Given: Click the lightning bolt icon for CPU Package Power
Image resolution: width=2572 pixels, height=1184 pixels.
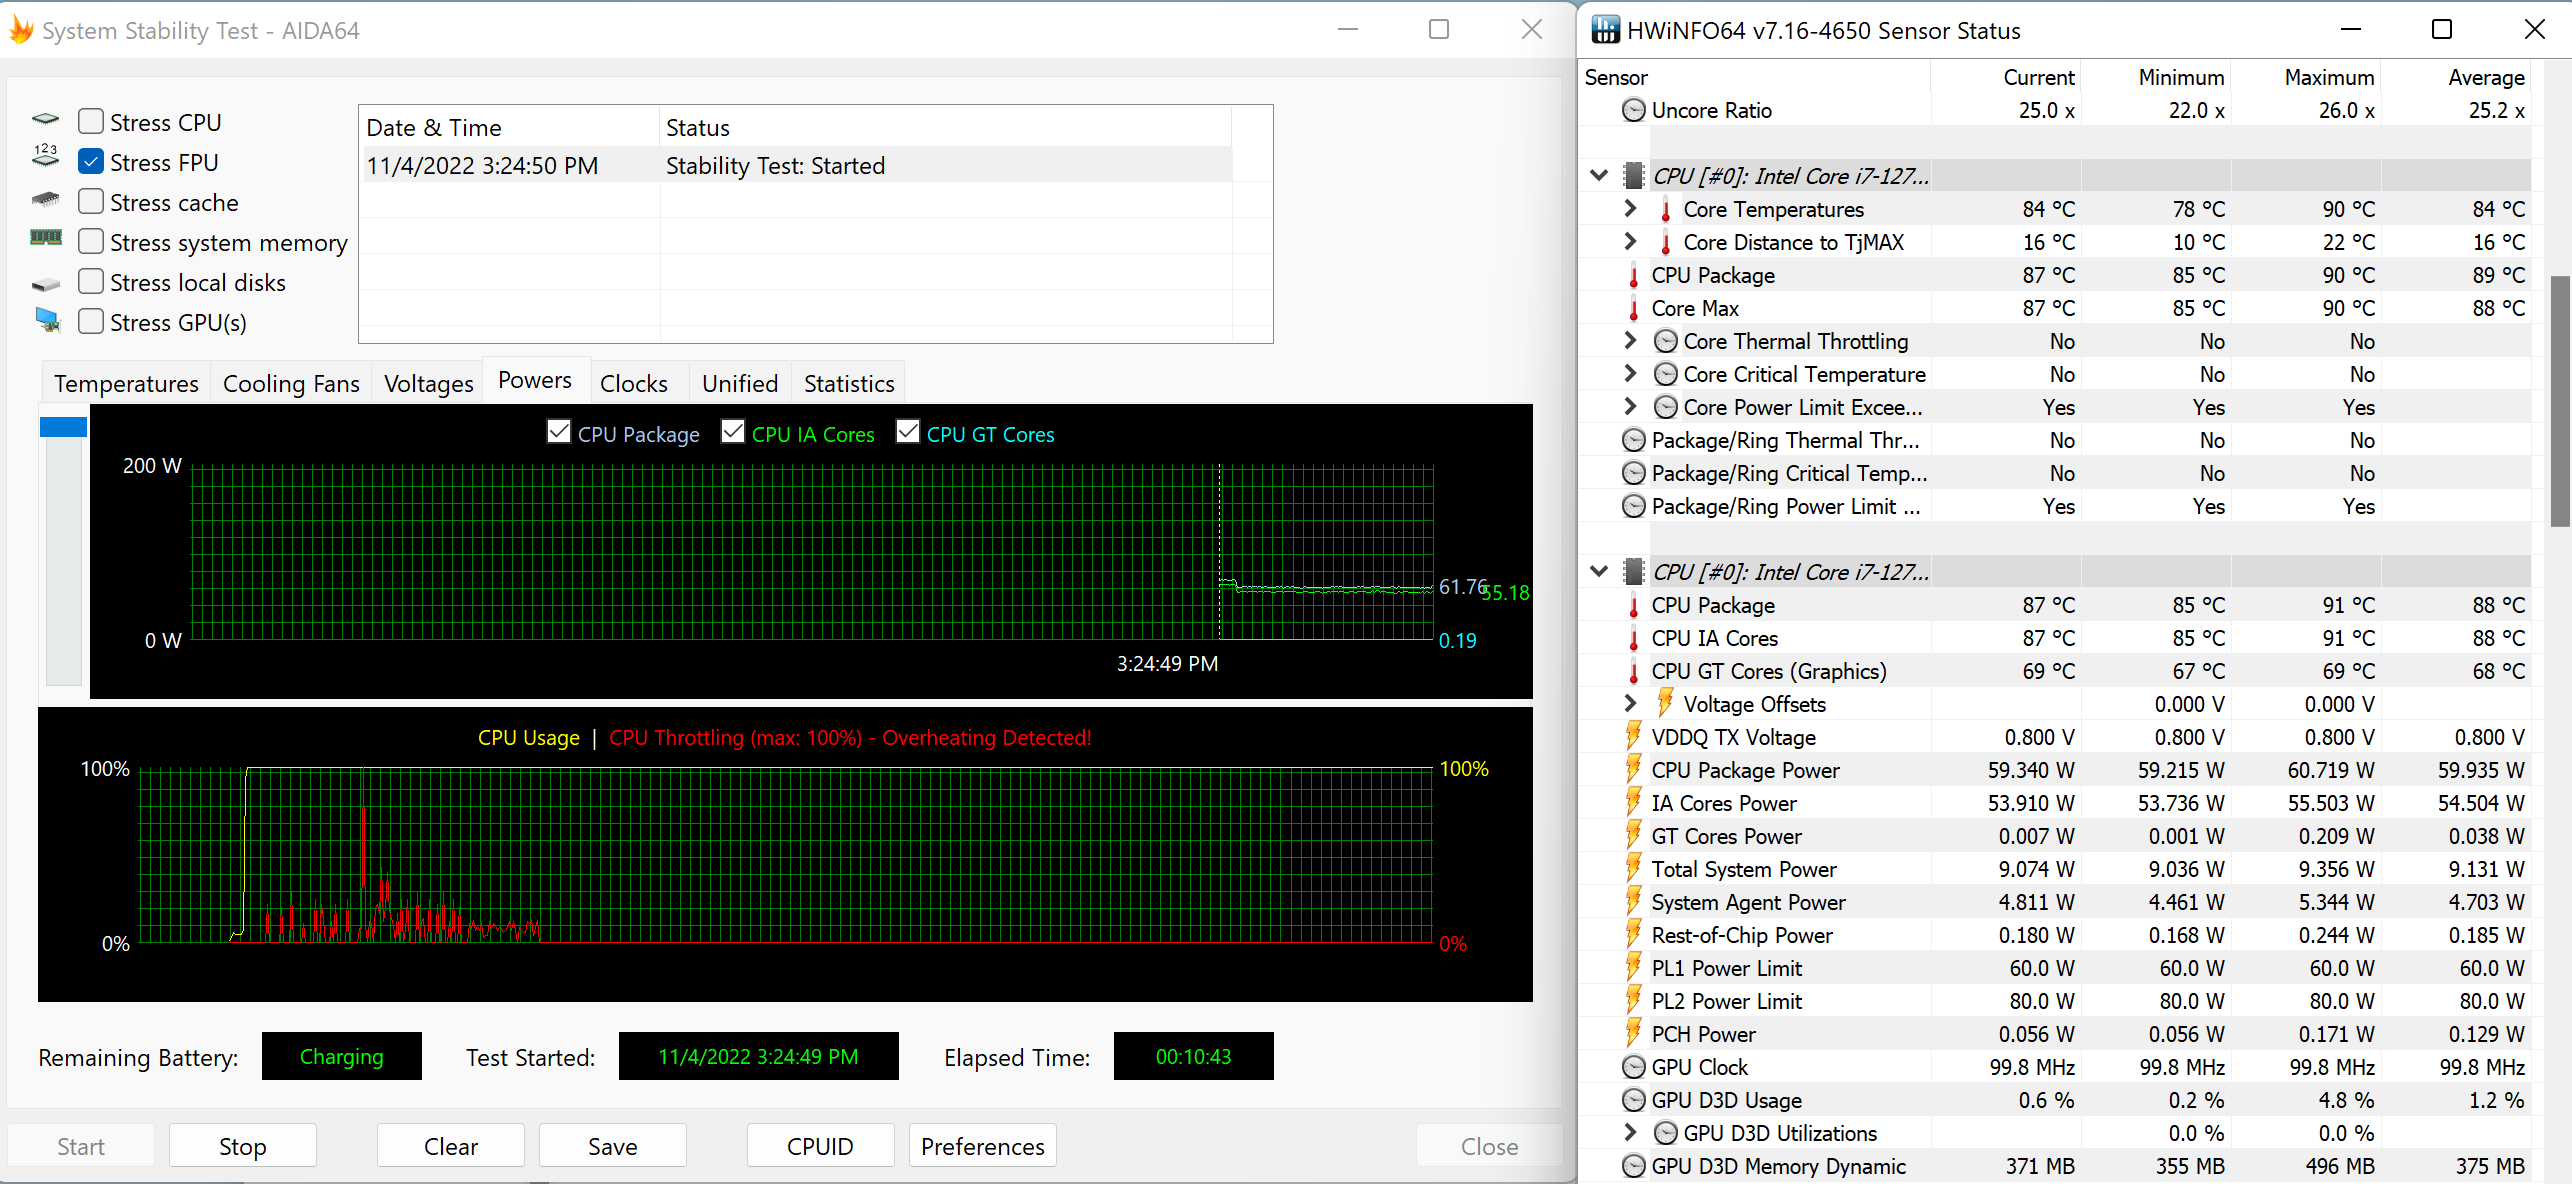Looking at the screenshot, I should (x=1633, y=769).
